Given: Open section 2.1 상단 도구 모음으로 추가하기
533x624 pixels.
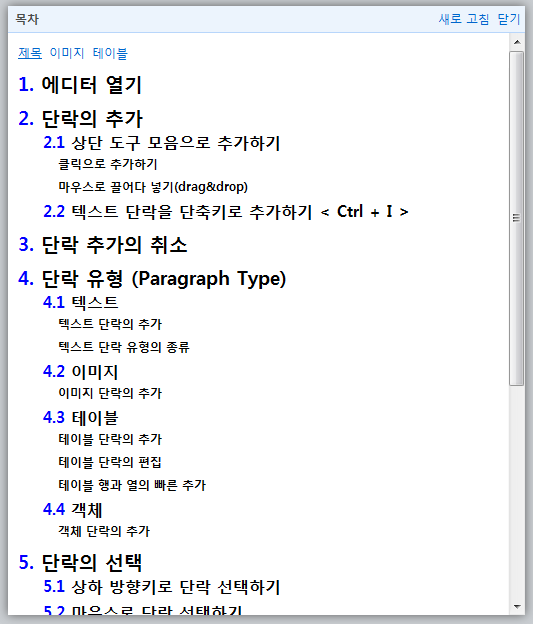Looking at the screenshot, I should 162,142.
